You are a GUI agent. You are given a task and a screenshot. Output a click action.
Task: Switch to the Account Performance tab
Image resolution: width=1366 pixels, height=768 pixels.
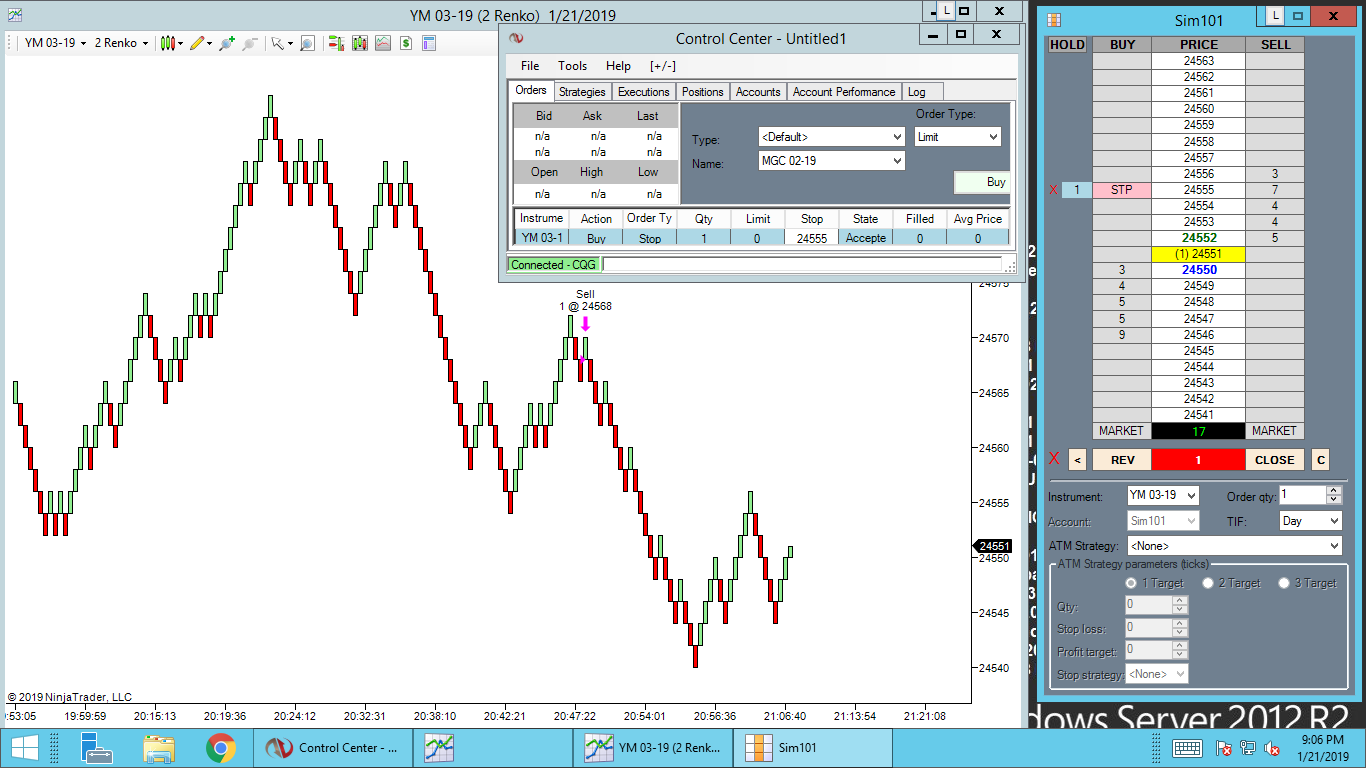click(844, 92)
